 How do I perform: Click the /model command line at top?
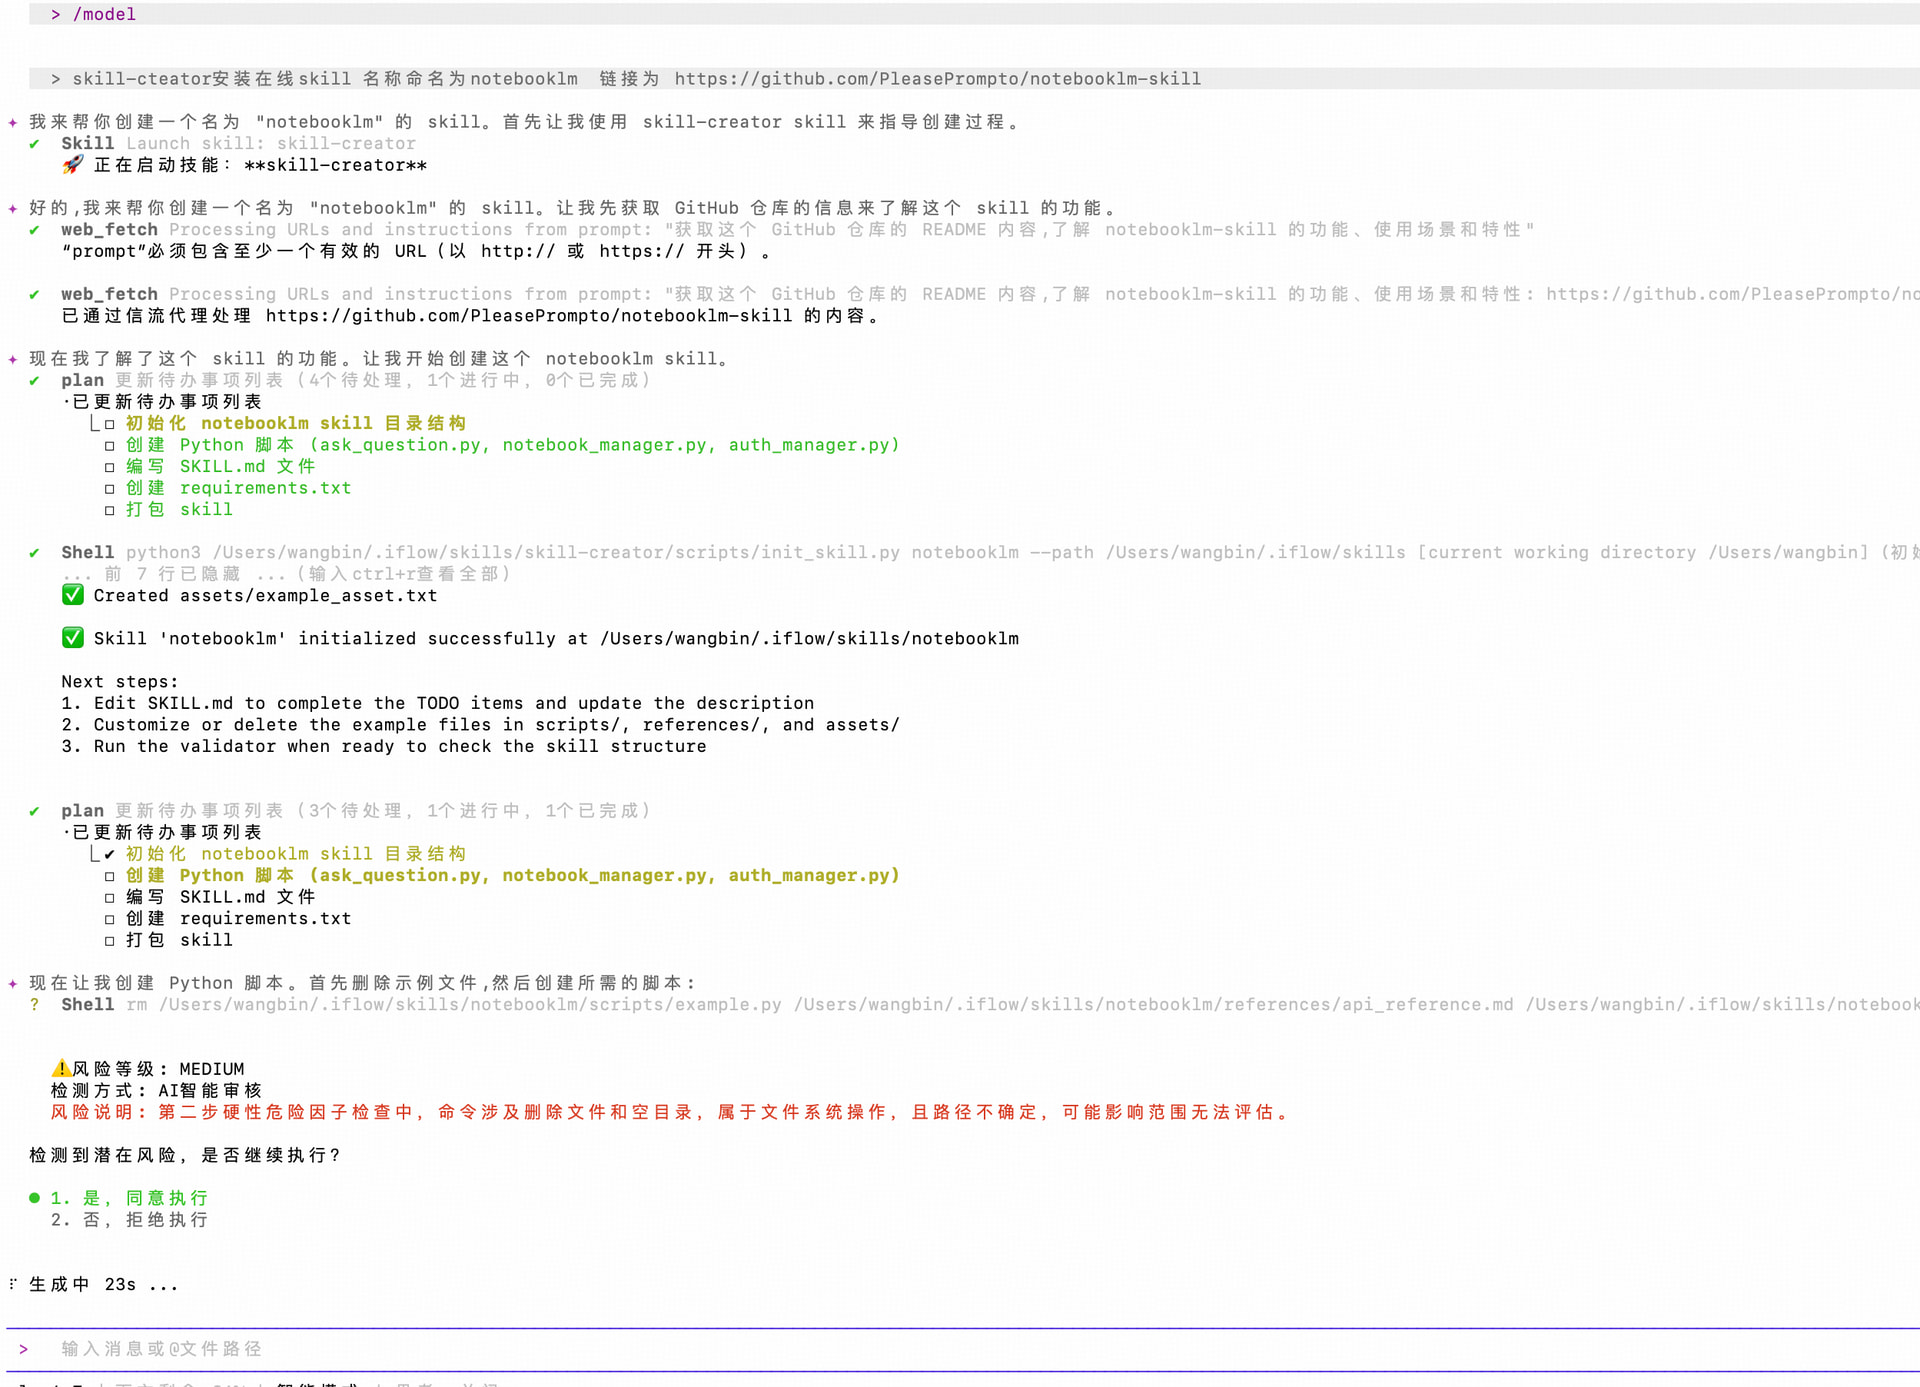tap(104, 14)
